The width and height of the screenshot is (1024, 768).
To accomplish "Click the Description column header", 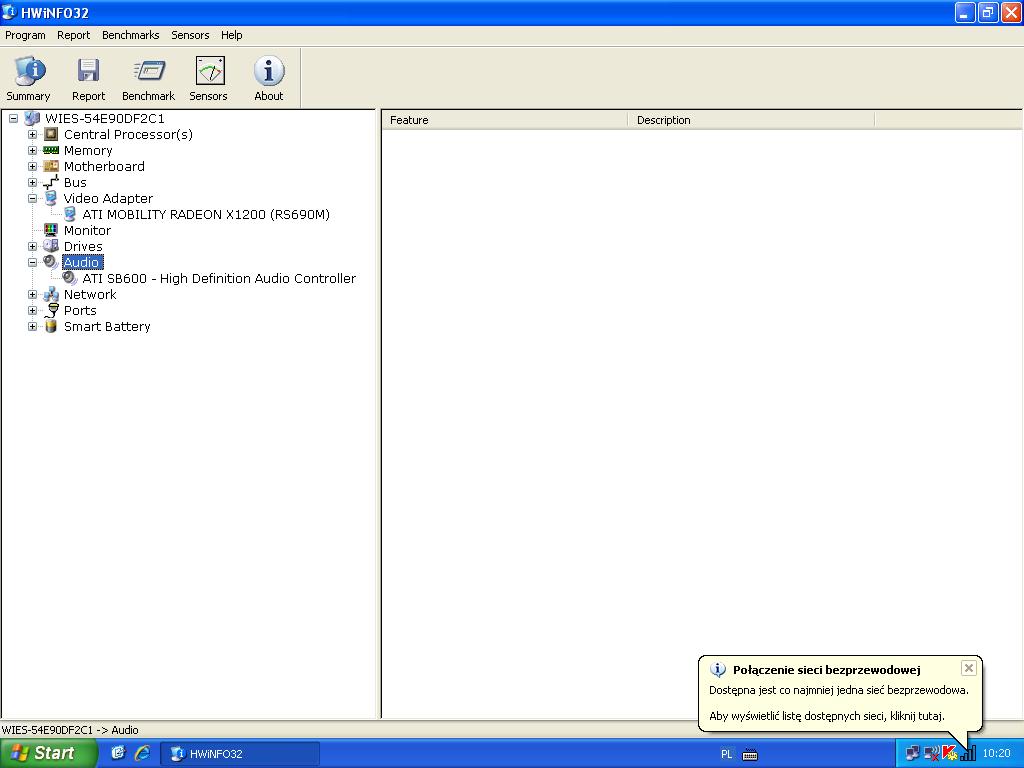I will click(x=751, y=120).
